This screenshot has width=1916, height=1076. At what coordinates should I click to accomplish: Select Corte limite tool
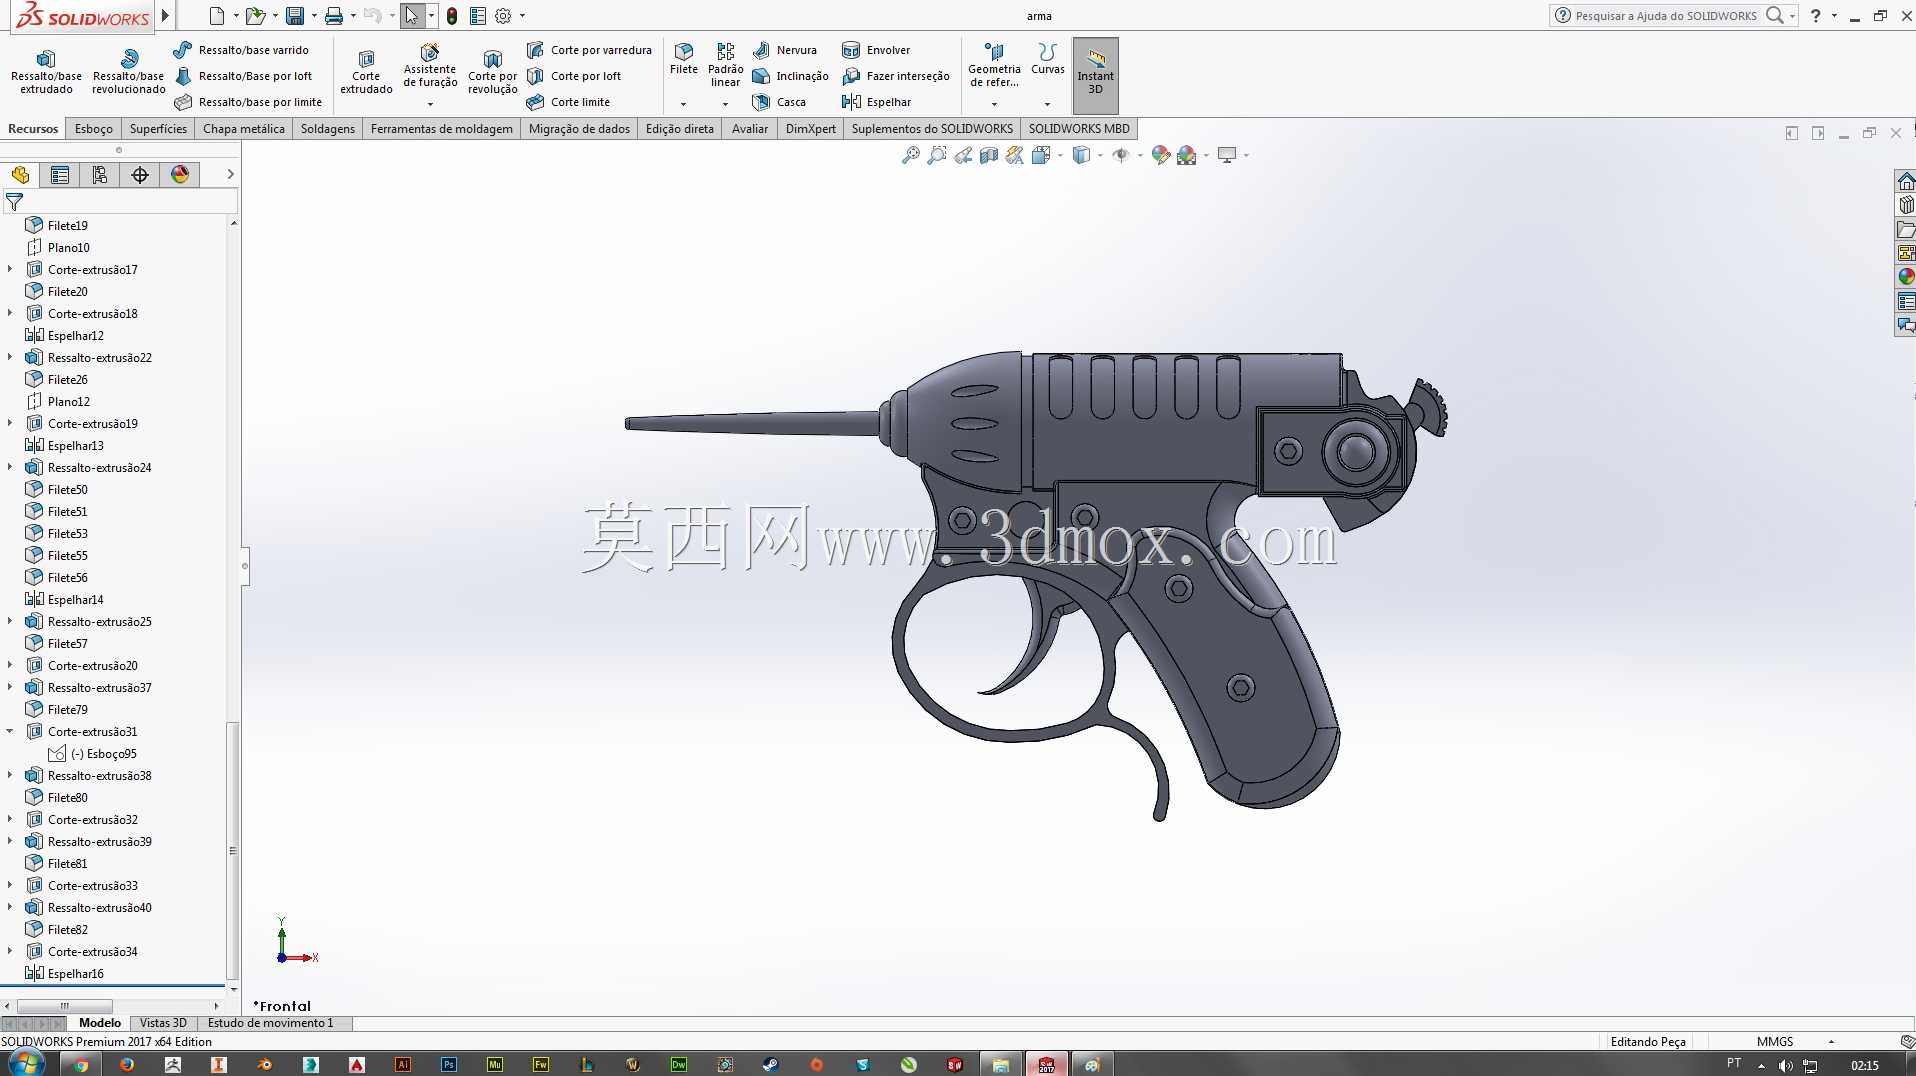(568, 102)
